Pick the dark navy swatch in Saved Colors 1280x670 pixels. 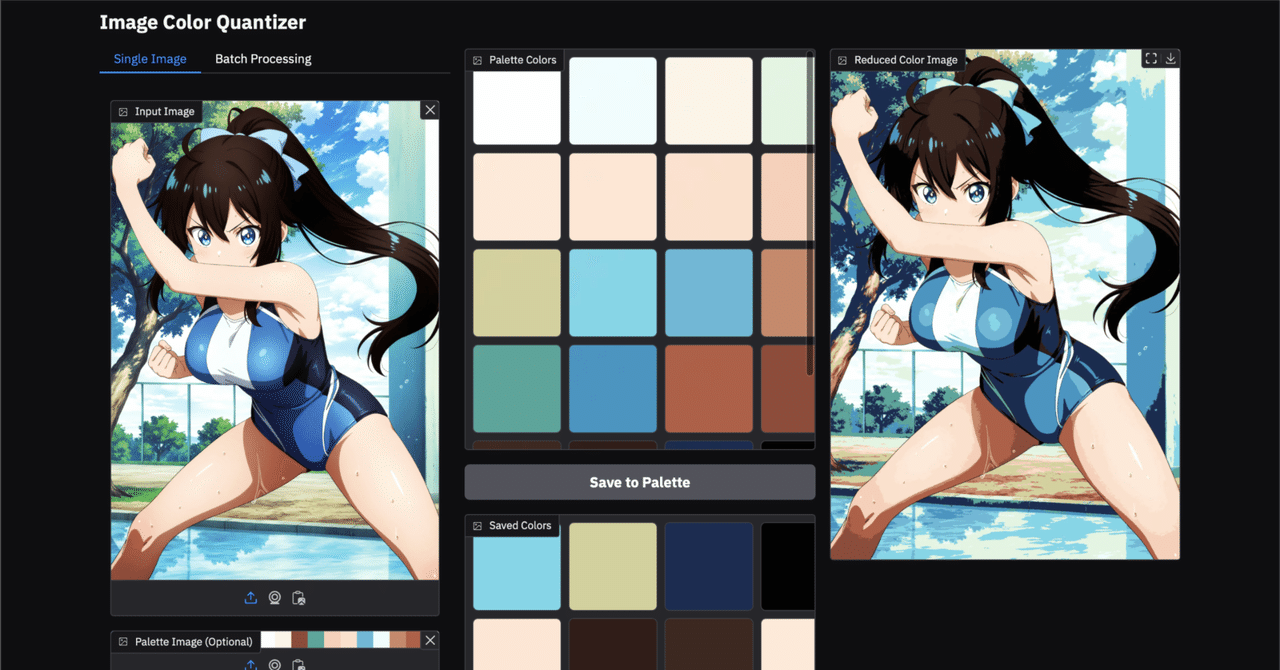click(x=708, y=566)
